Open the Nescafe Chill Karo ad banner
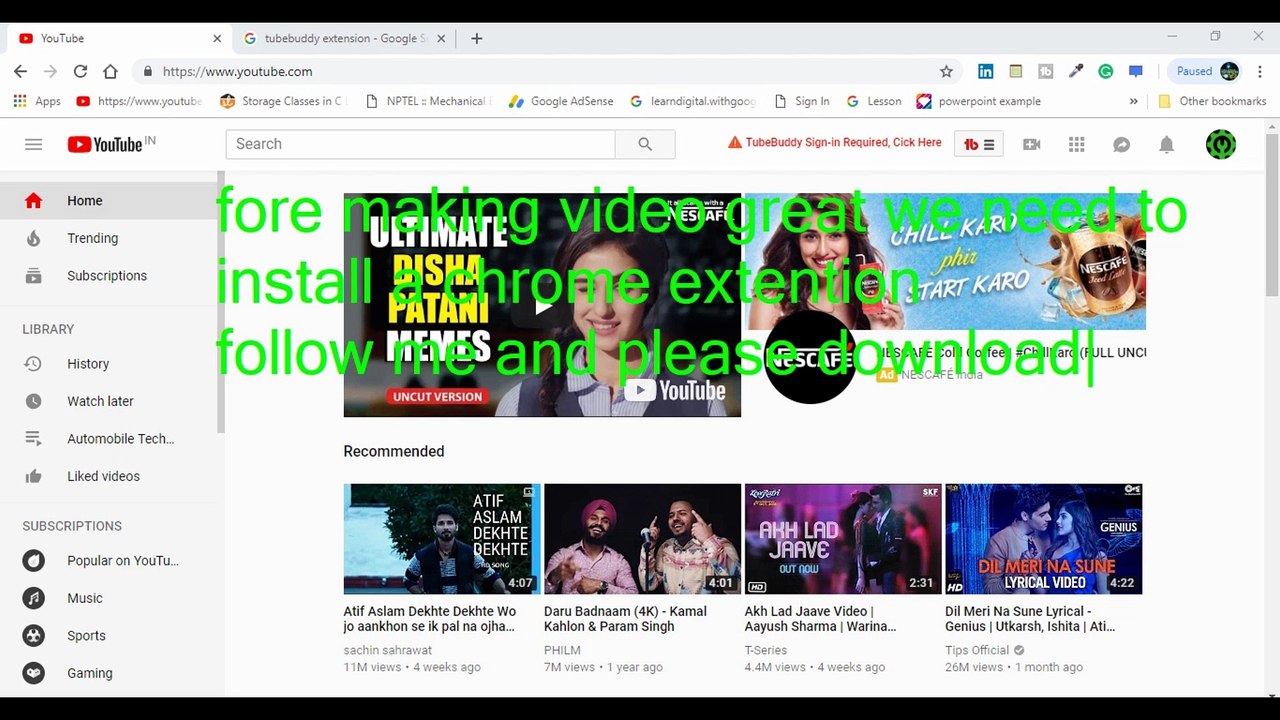The width and height of the screenshot is (1280, 720). pyautogui.click(x=945, y=261)
